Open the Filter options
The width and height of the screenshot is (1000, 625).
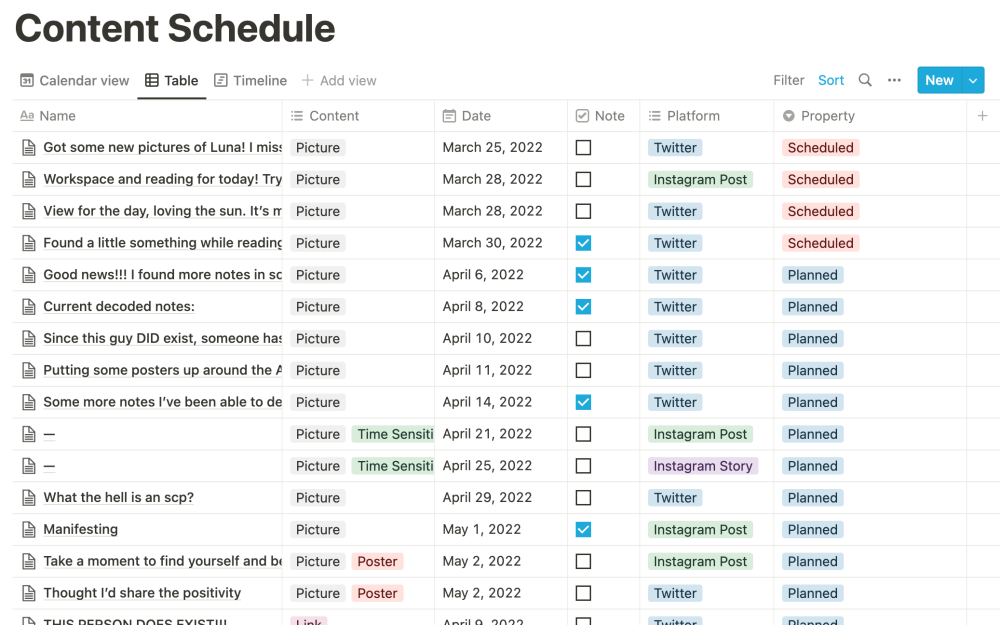coord(789,80)
